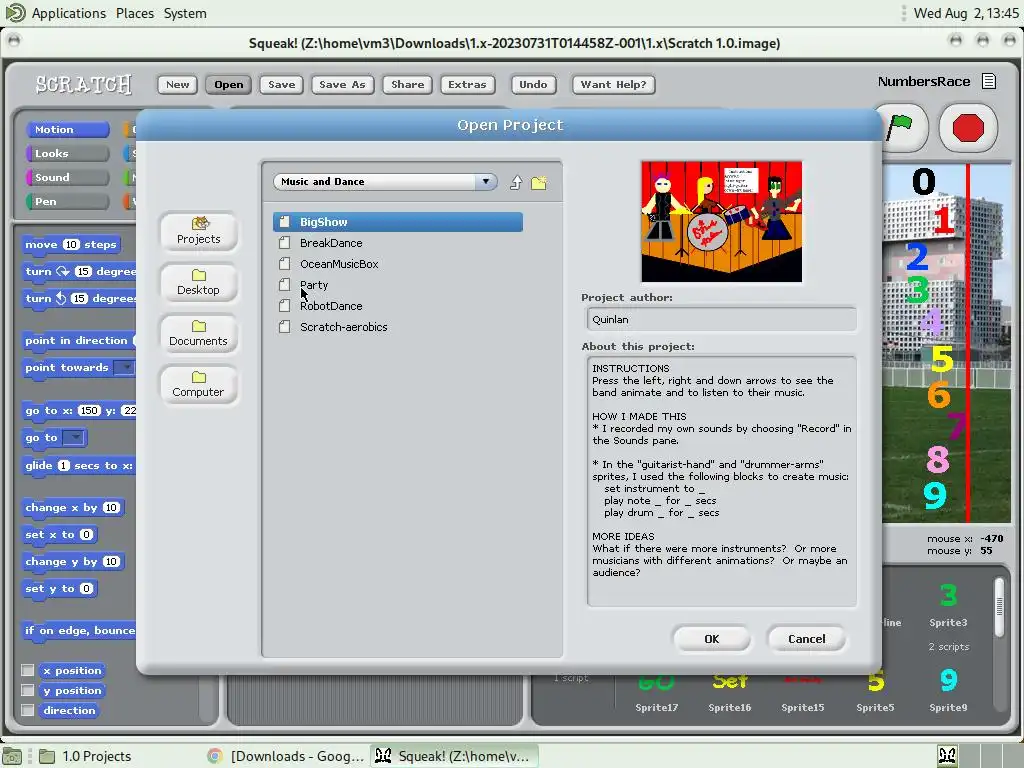Click the move 10 steps block
The height and width of the screenshot is (768, 1024).
[71, 245]
